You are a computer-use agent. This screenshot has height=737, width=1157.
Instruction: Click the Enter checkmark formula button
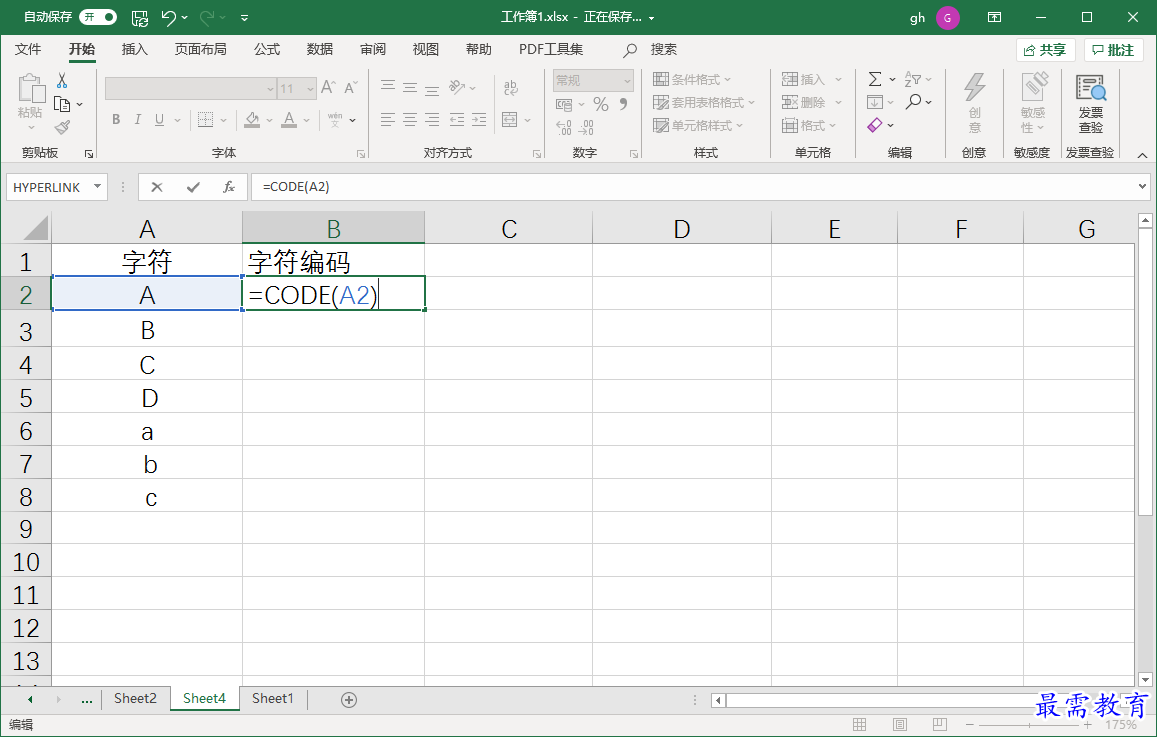click(193, 187)
